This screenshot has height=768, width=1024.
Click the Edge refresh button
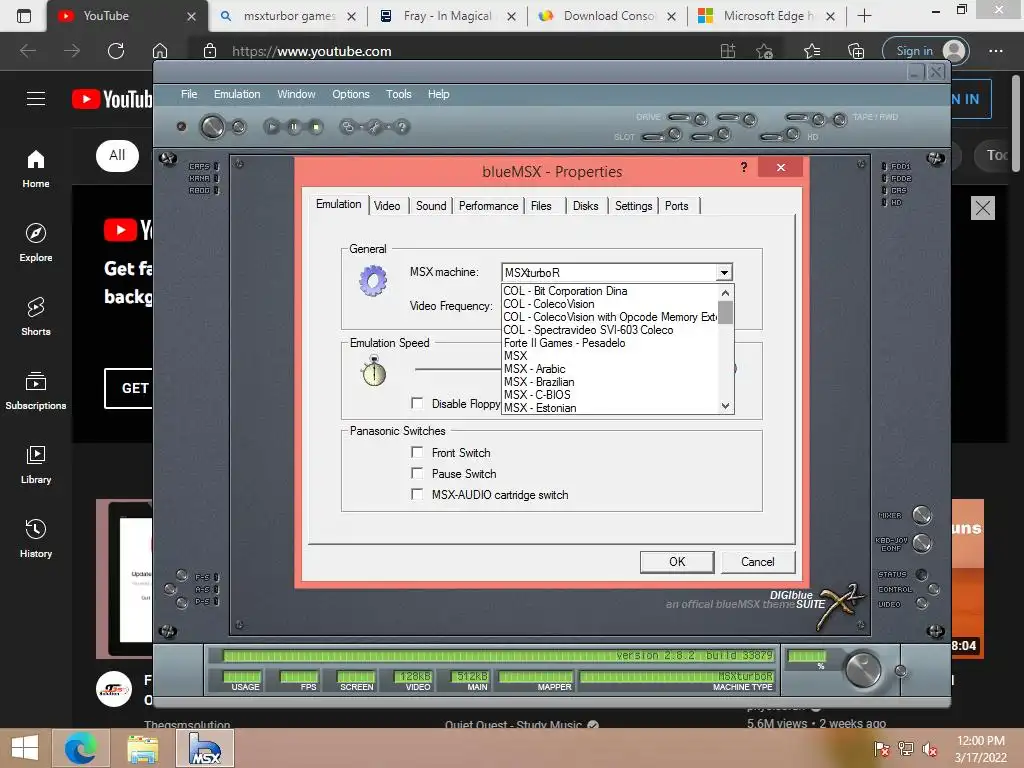tap(116, 51)
